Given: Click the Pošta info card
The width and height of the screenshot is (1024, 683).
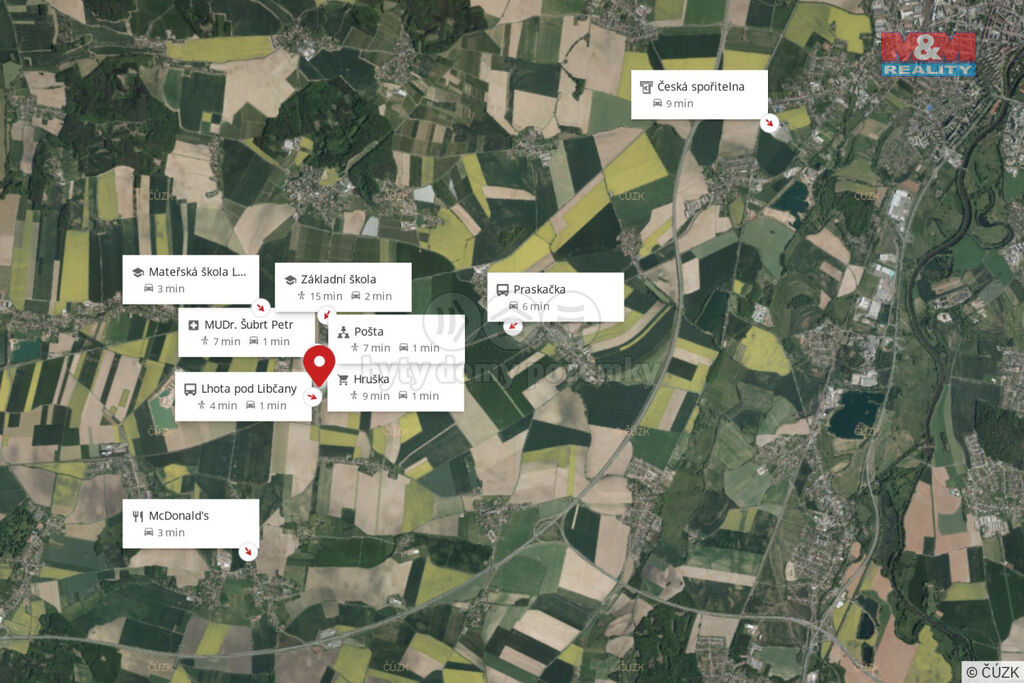Looking at the screenshot, I should pos(396,339).
